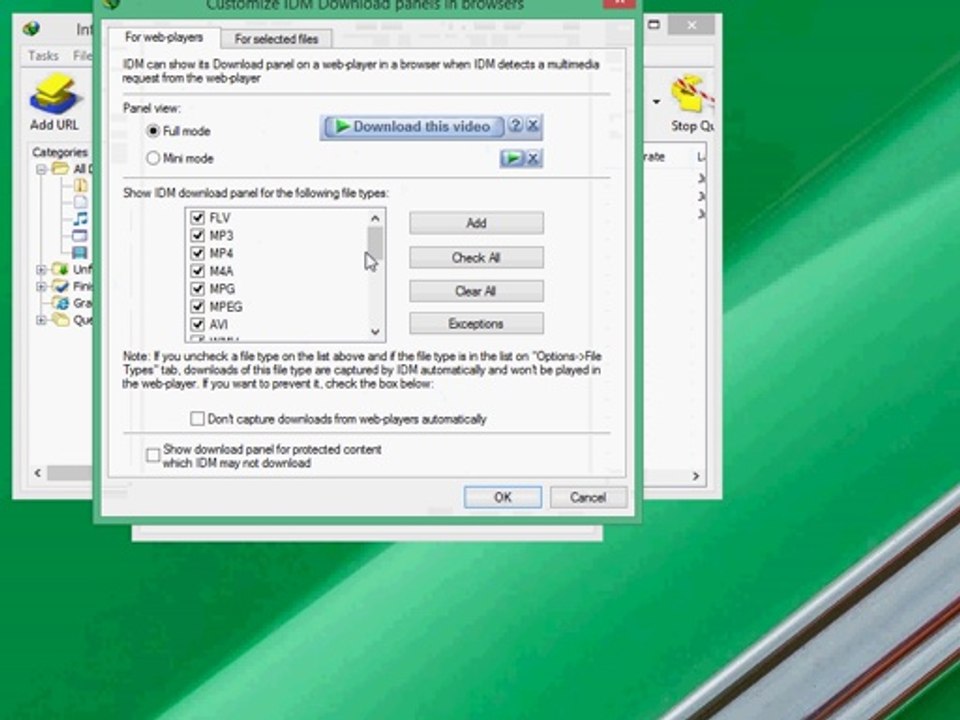The image size is (960, 720).
Task: Click the Clear All button
Action: (476, 291)
